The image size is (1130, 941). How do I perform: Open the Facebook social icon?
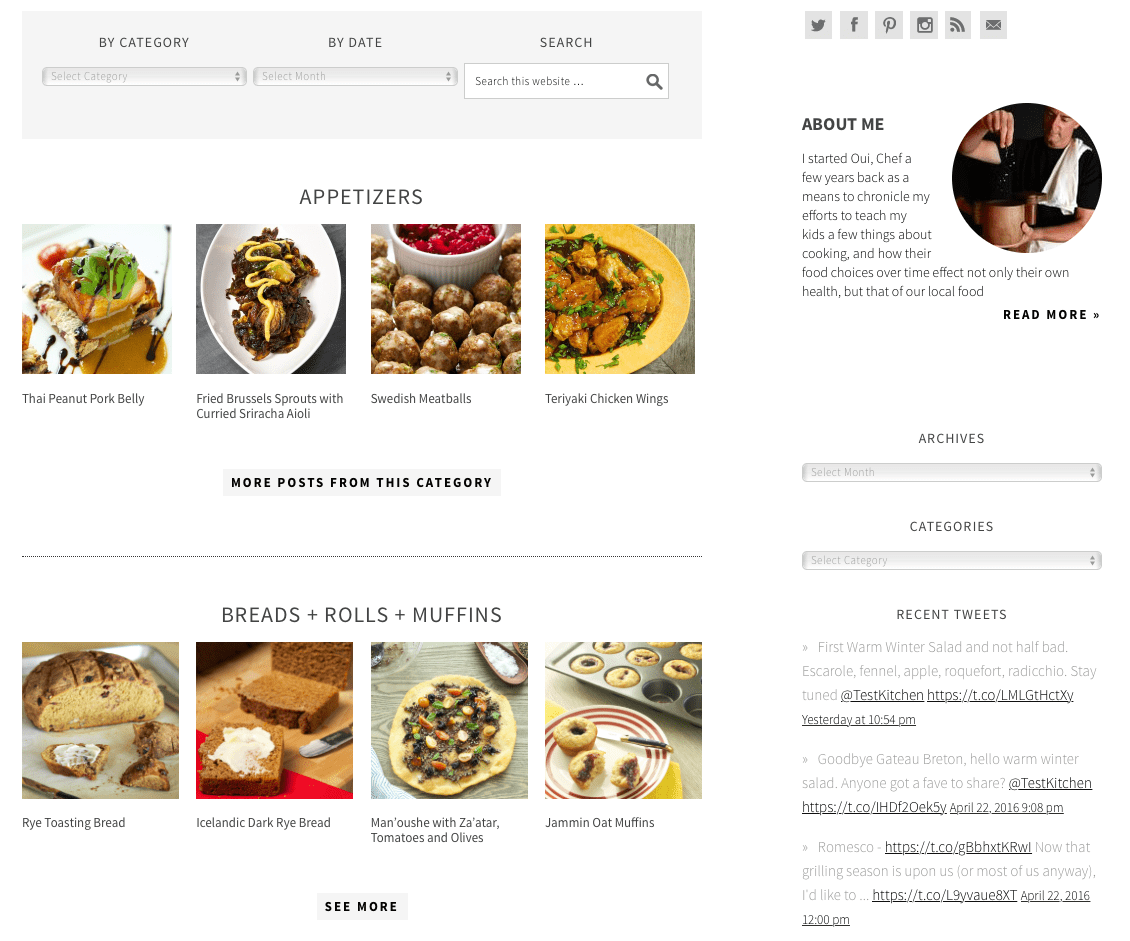853,25
